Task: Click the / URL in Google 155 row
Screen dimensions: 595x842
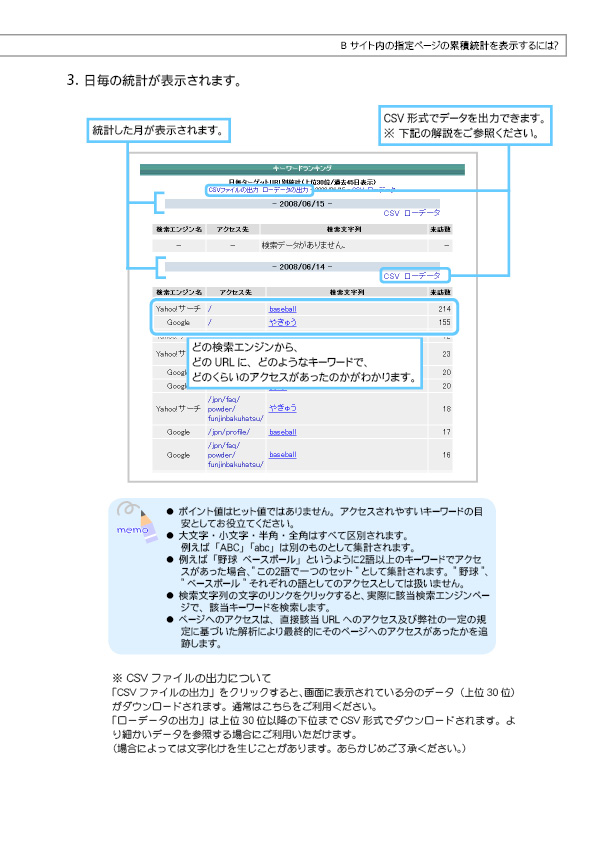Action: coord(210,322)
